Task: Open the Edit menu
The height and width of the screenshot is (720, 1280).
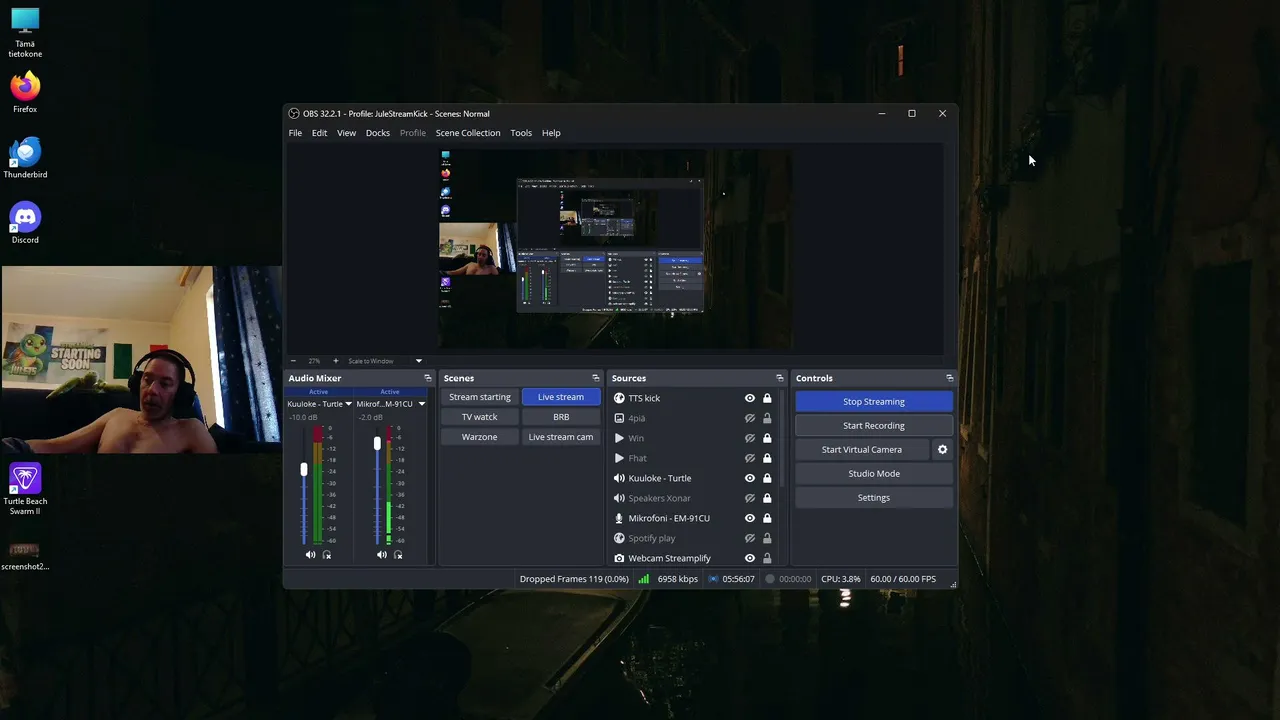Action: [x=319, y=133]
